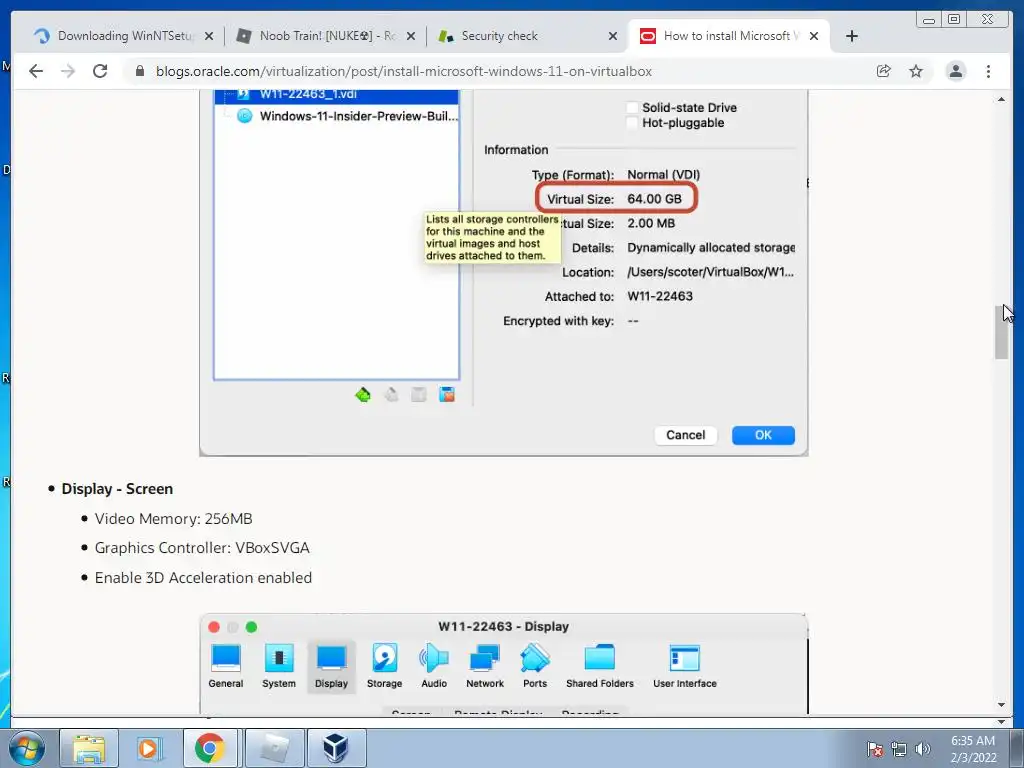1024x768 pixels.
Task: Click the forward navigation arrow
Action: point(68,71)
